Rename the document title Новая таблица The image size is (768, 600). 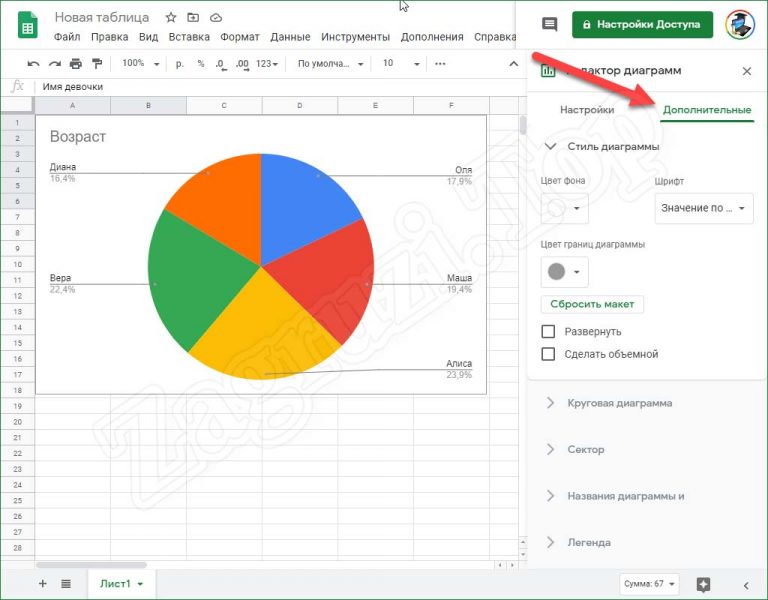coord(102,18)
